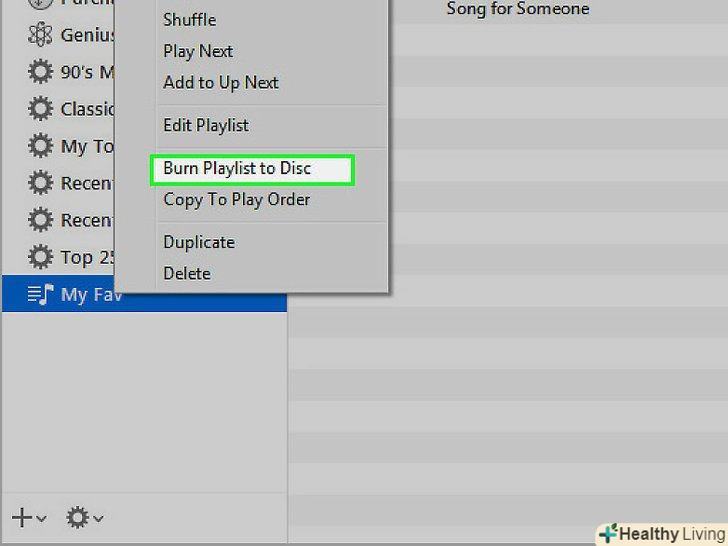Image resolution: width=728 pixels, height=546 pixels.
Task: Open the My Top Rated gear icon
Action: (x=40, y=146)
